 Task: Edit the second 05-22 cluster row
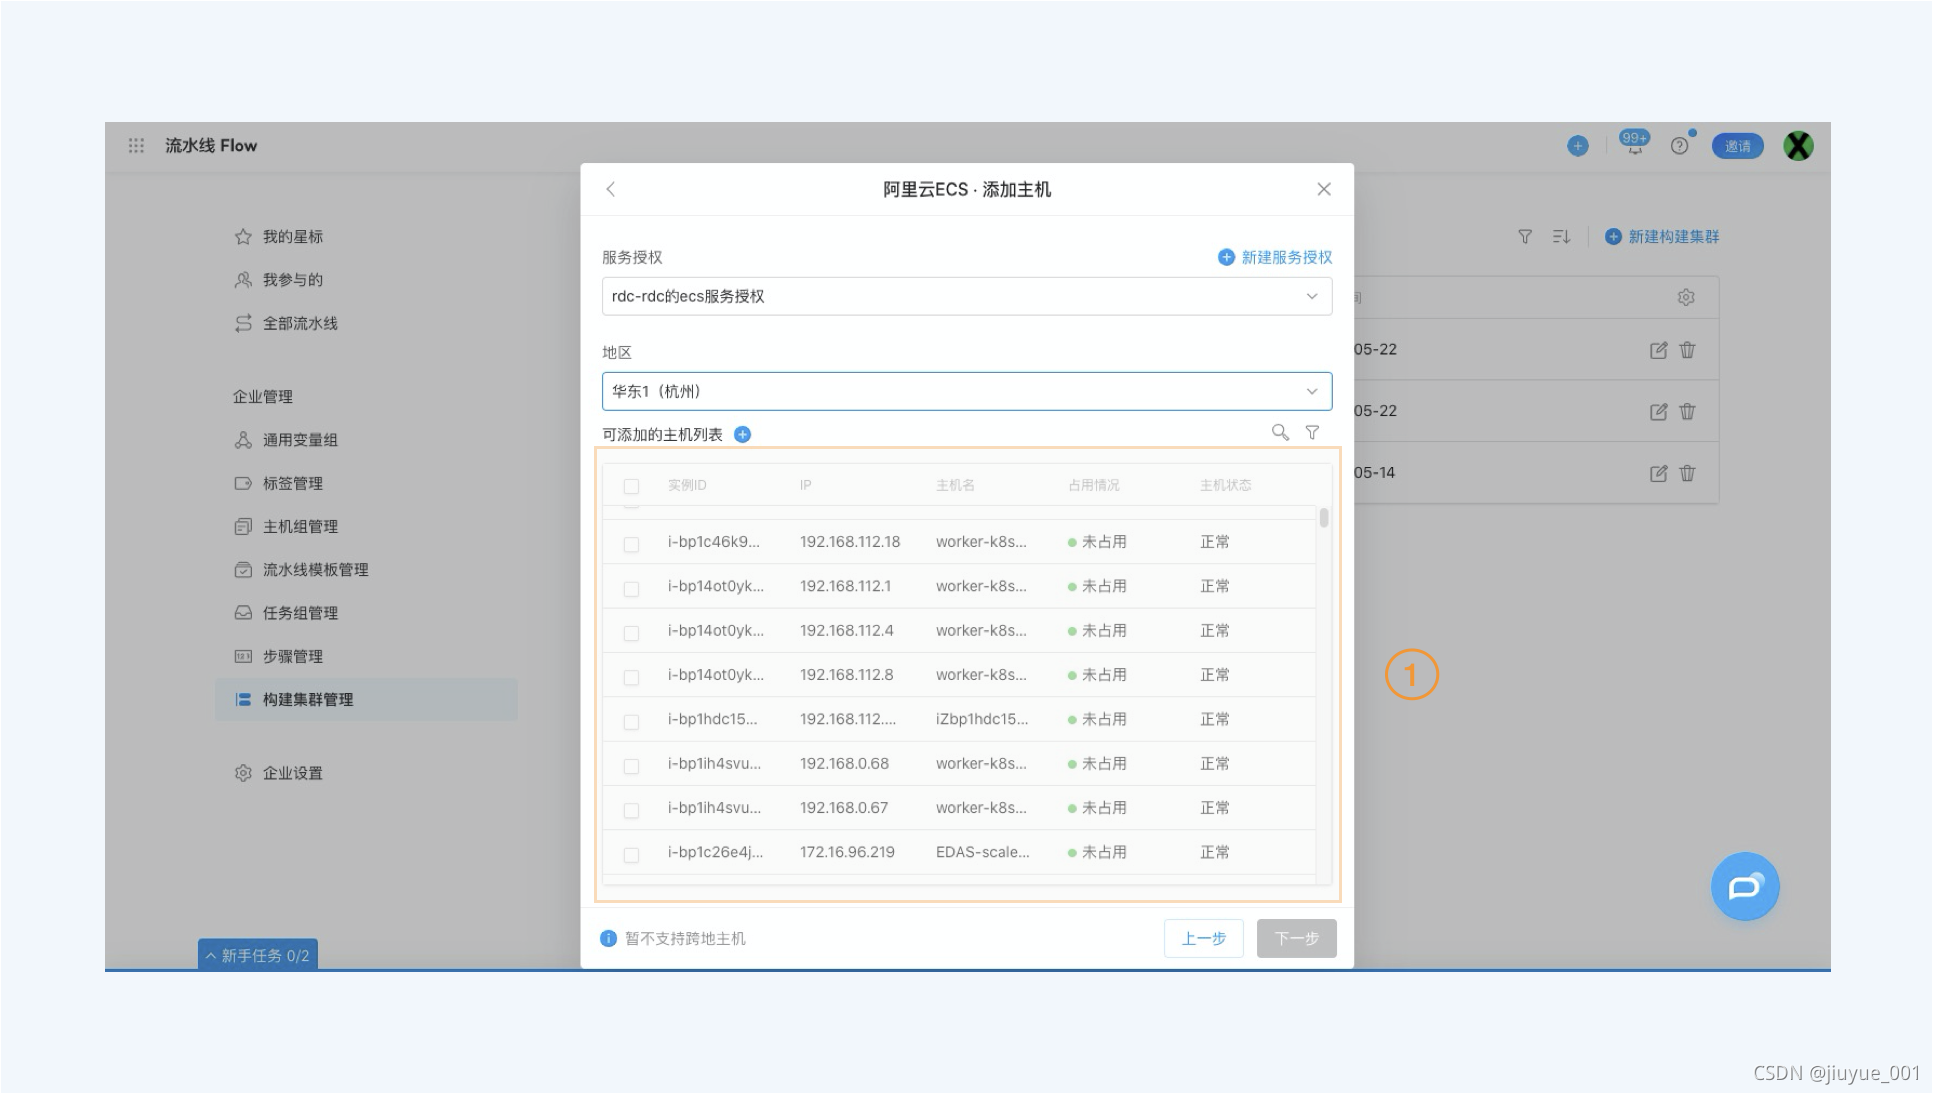pyautogui.click(x=1658, y=411)
